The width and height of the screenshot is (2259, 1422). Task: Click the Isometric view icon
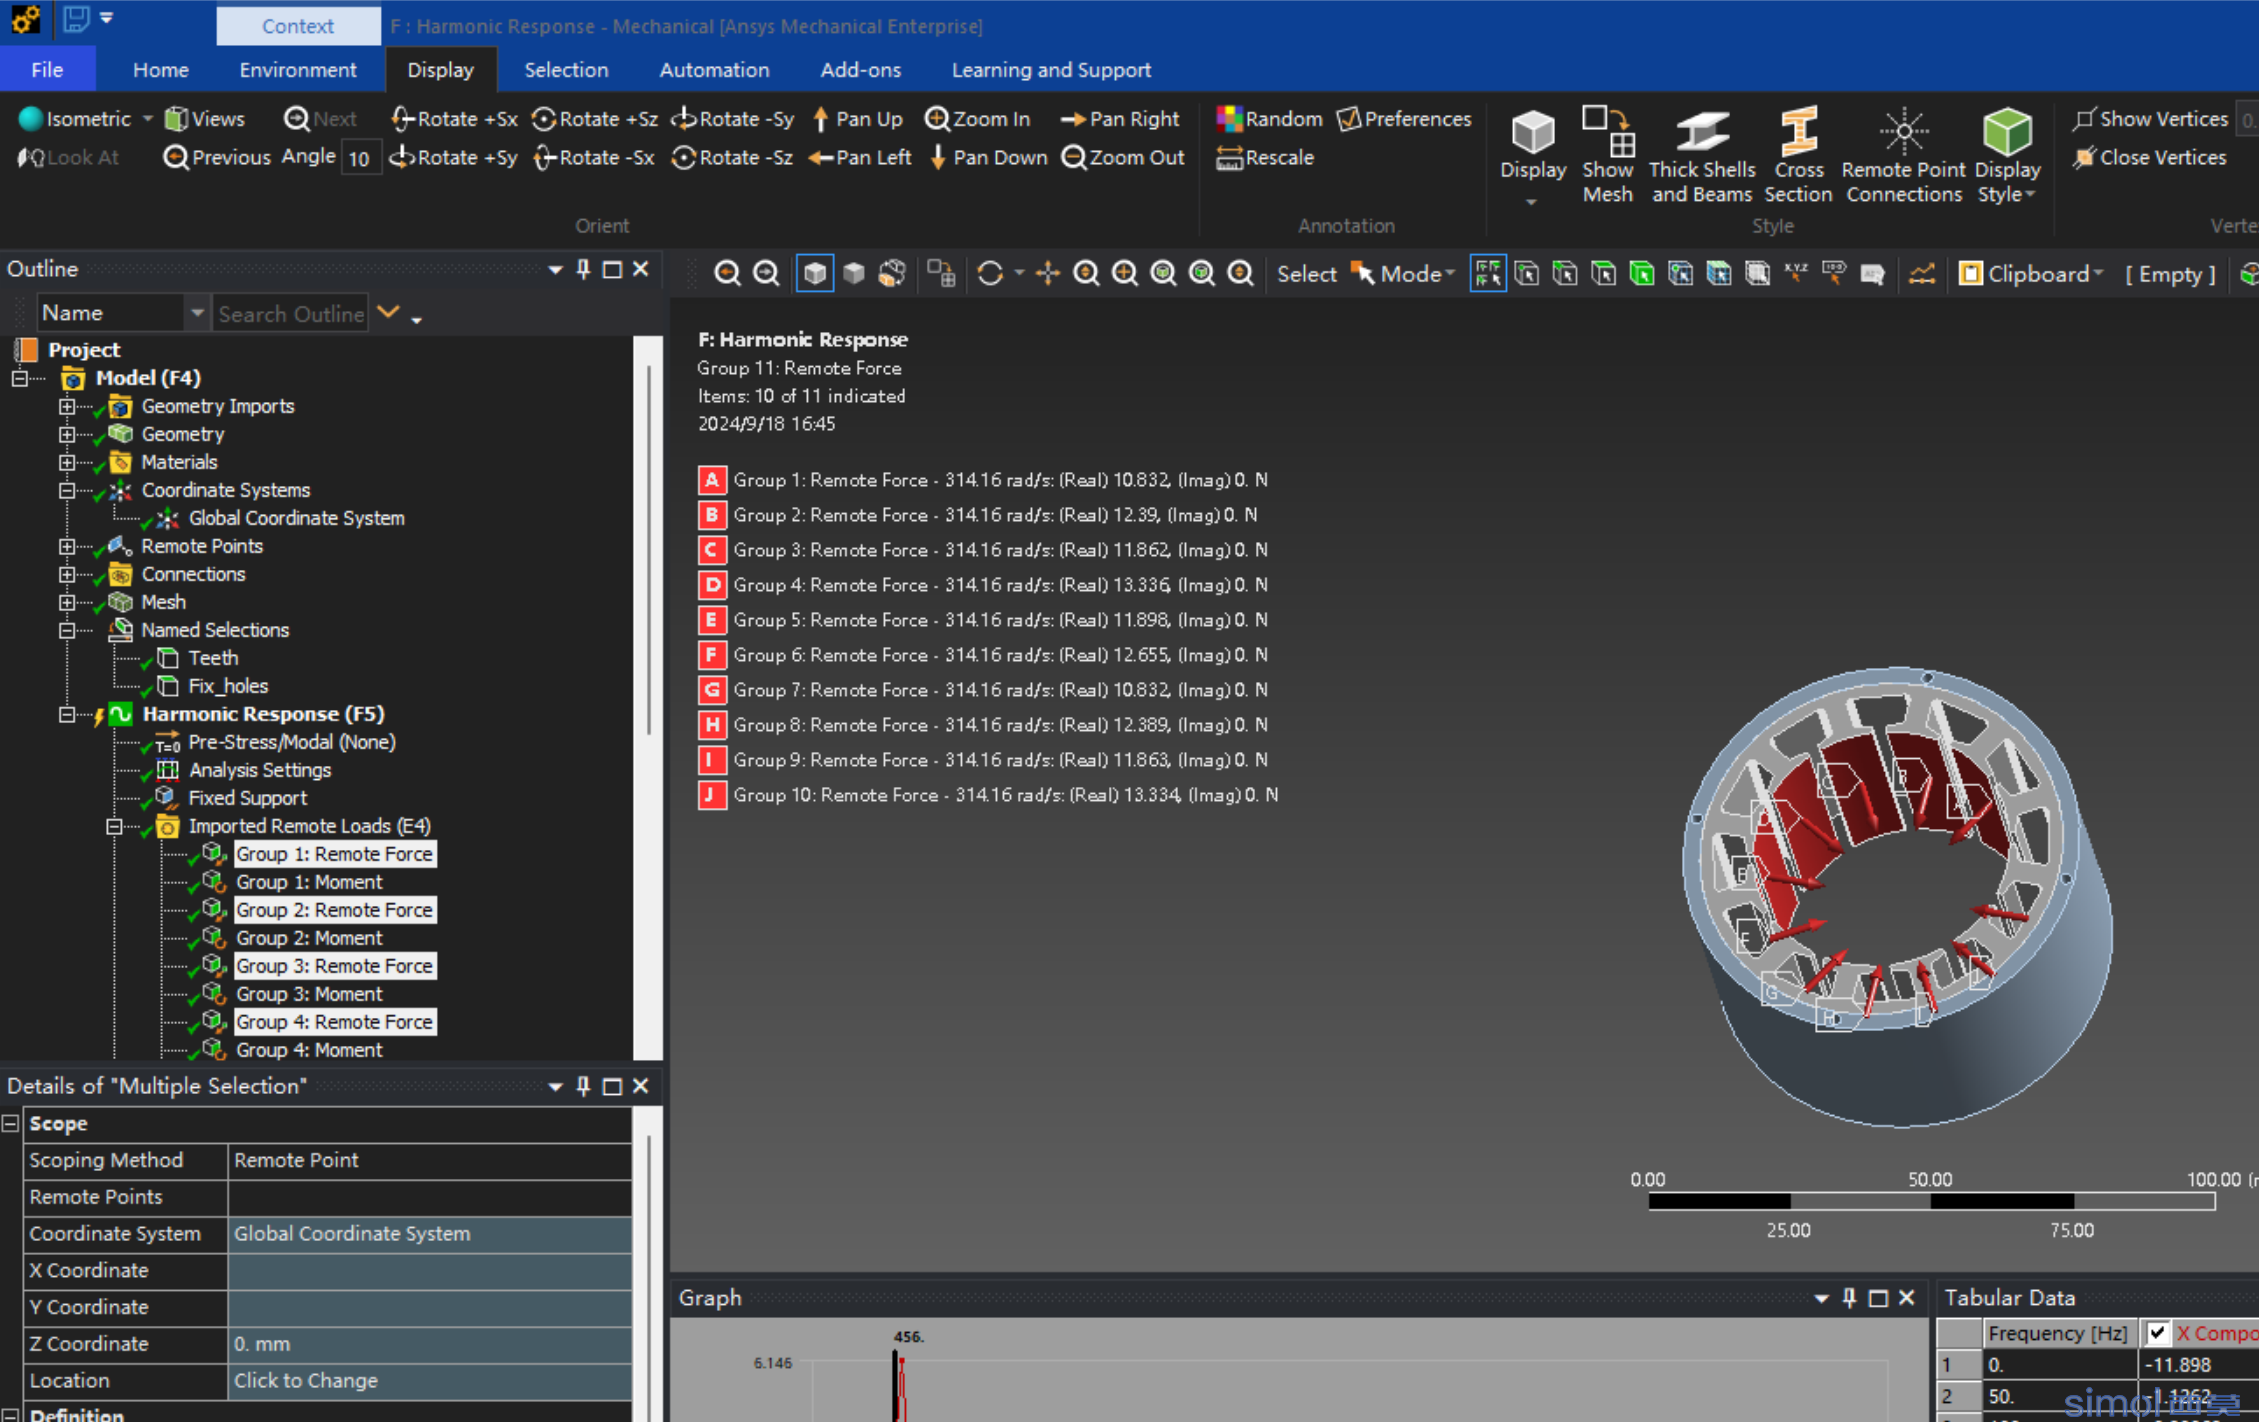[30, 119]
